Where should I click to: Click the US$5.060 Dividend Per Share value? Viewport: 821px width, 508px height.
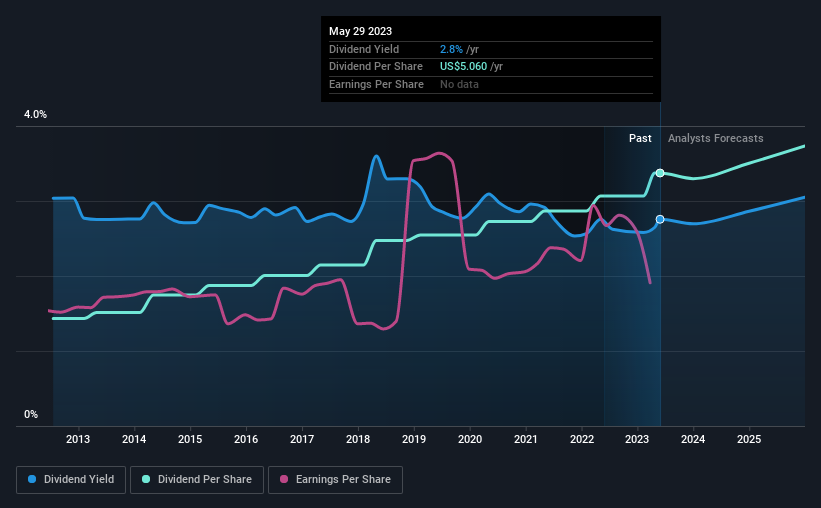click(x=463, y=67)
